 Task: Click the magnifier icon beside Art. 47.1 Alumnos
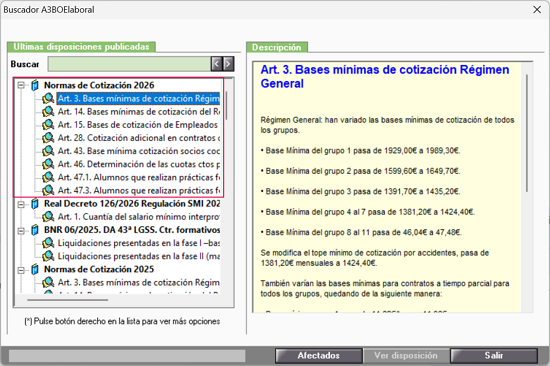click(x=48, y=178)
